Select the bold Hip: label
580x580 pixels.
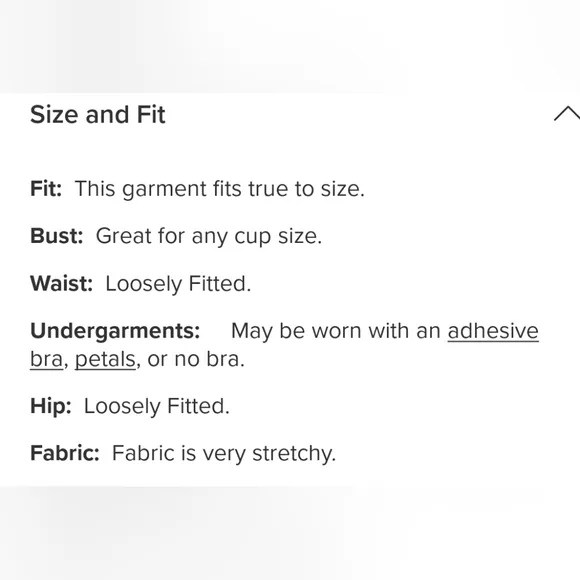51,406
